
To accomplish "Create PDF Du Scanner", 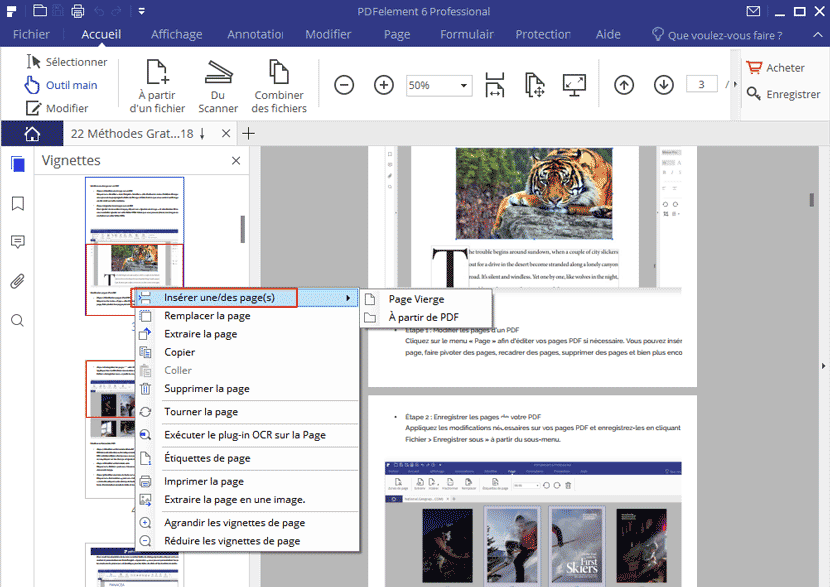I will 218,86.
